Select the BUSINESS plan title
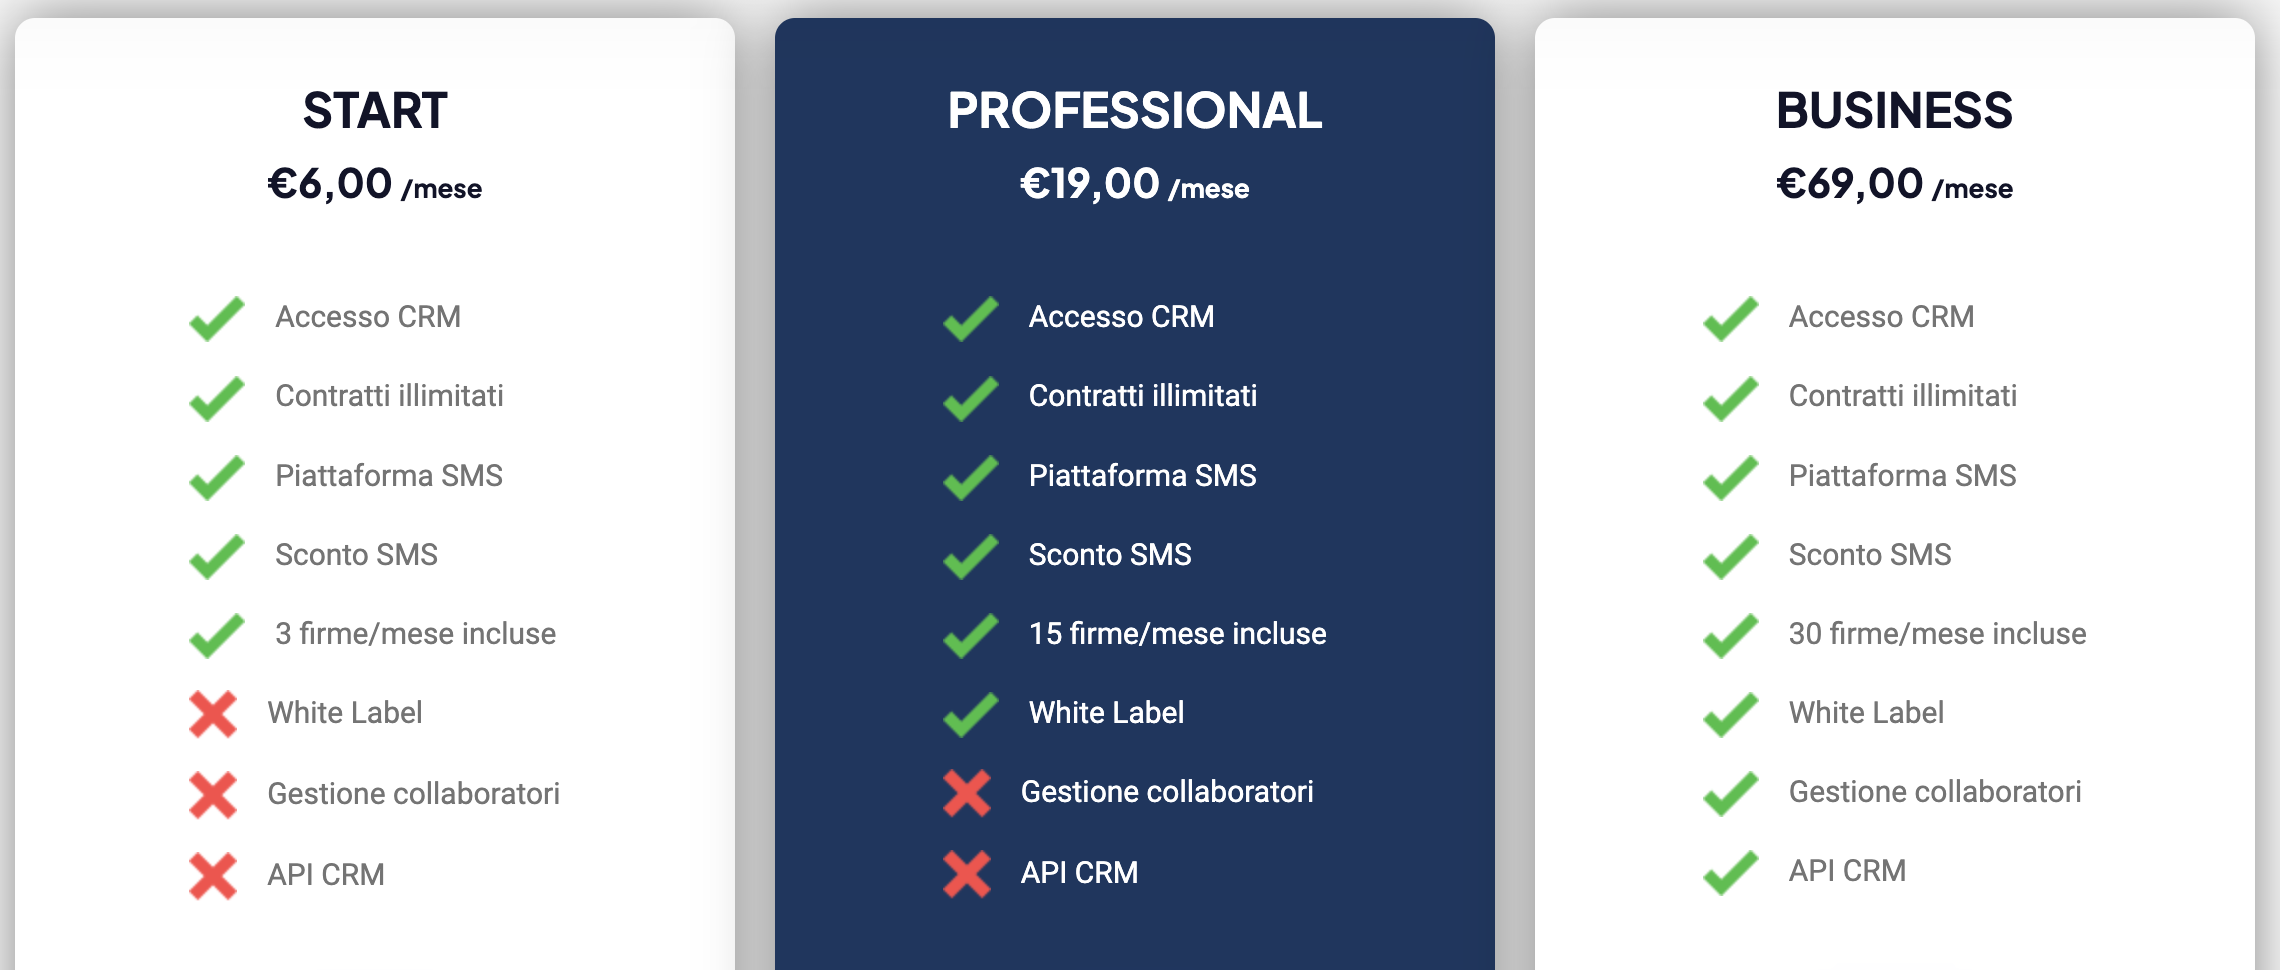Screen dimensions: 2280x970 click(1894, 110)
